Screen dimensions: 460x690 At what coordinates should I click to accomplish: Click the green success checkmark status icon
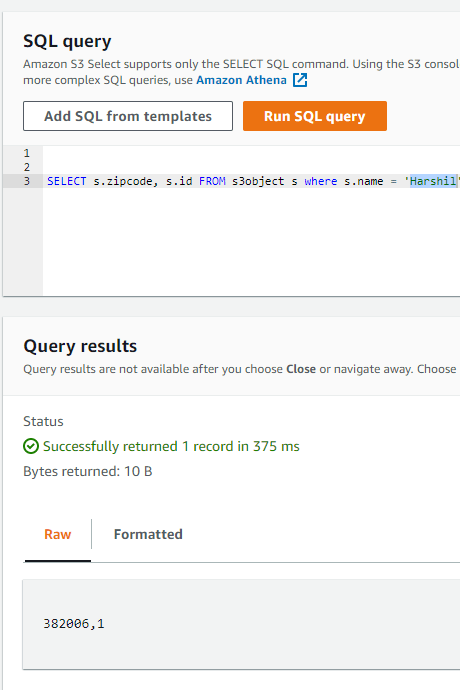31,446
